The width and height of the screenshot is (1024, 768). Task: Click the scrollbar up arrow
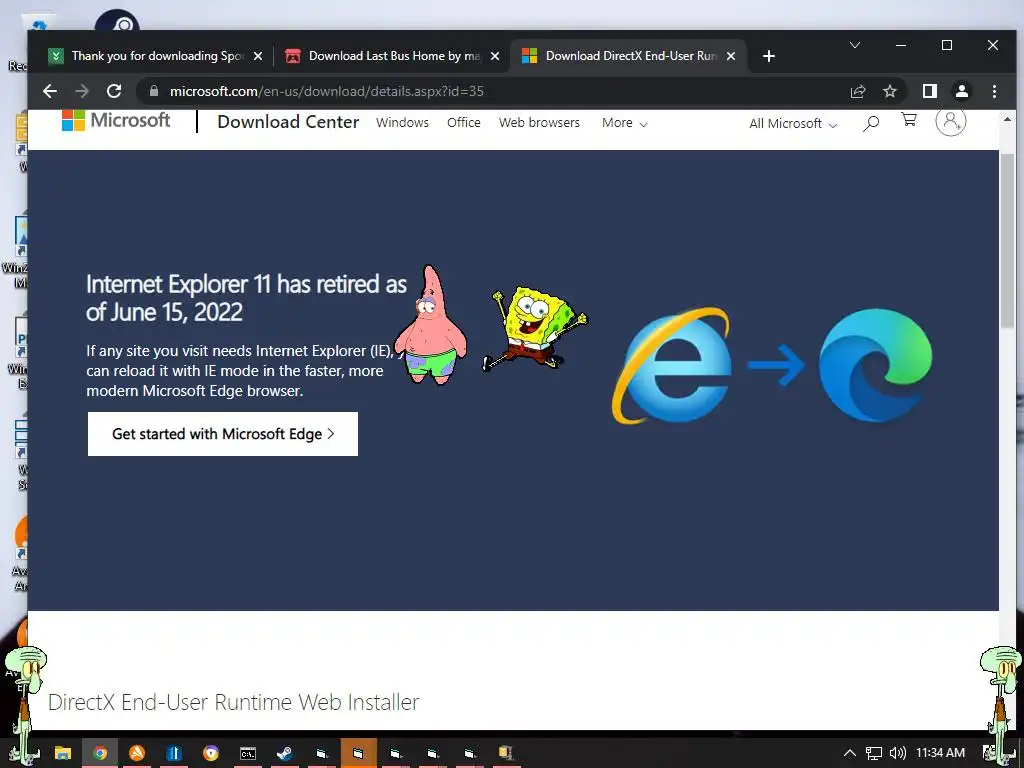tap(1008, 120)
